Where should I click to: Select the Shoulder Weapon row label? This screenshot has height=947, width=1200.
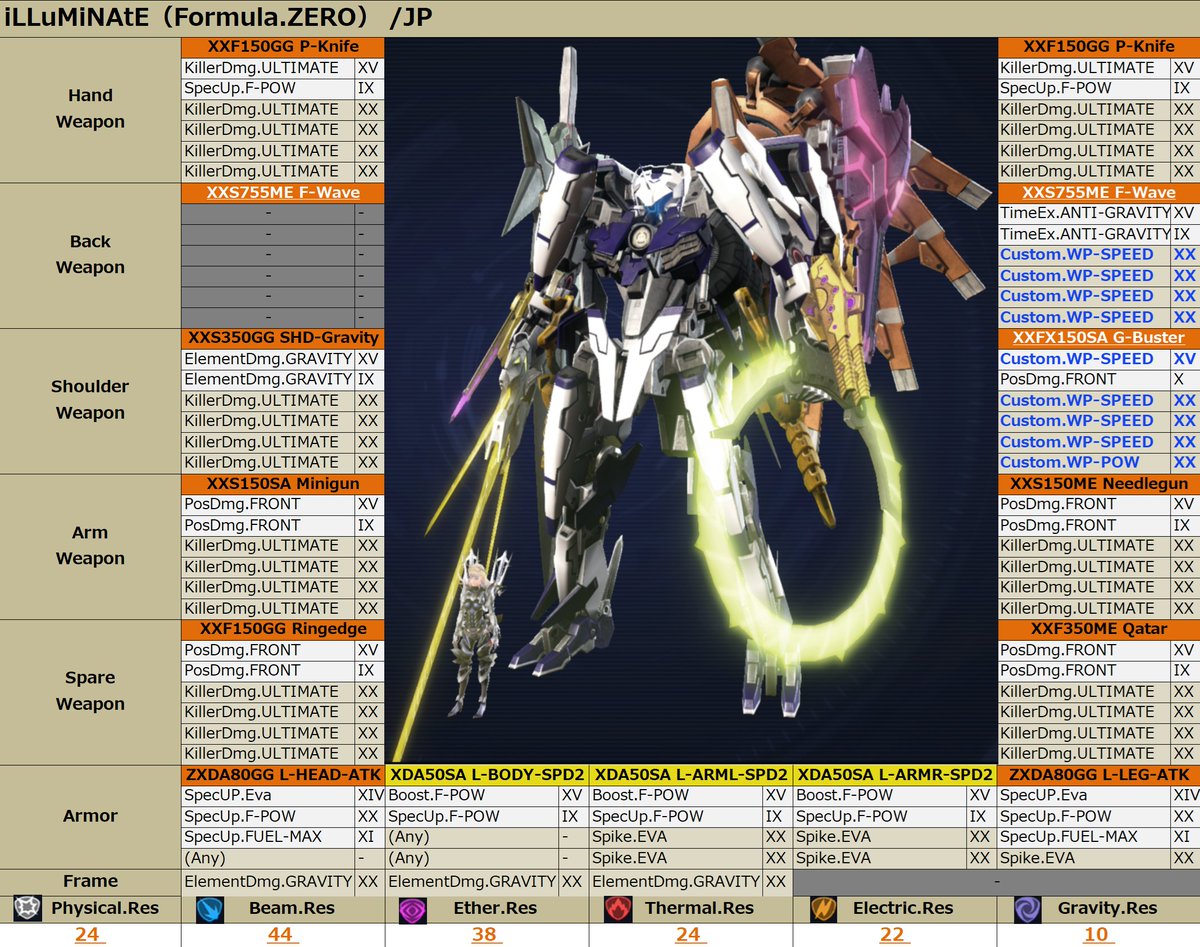90,400
